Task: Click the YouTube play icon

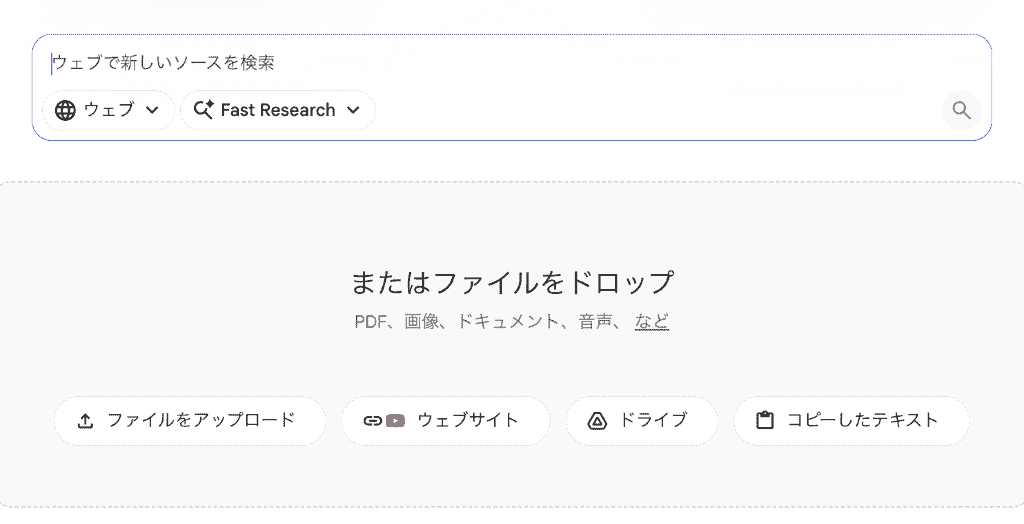Action: (395, 421)
